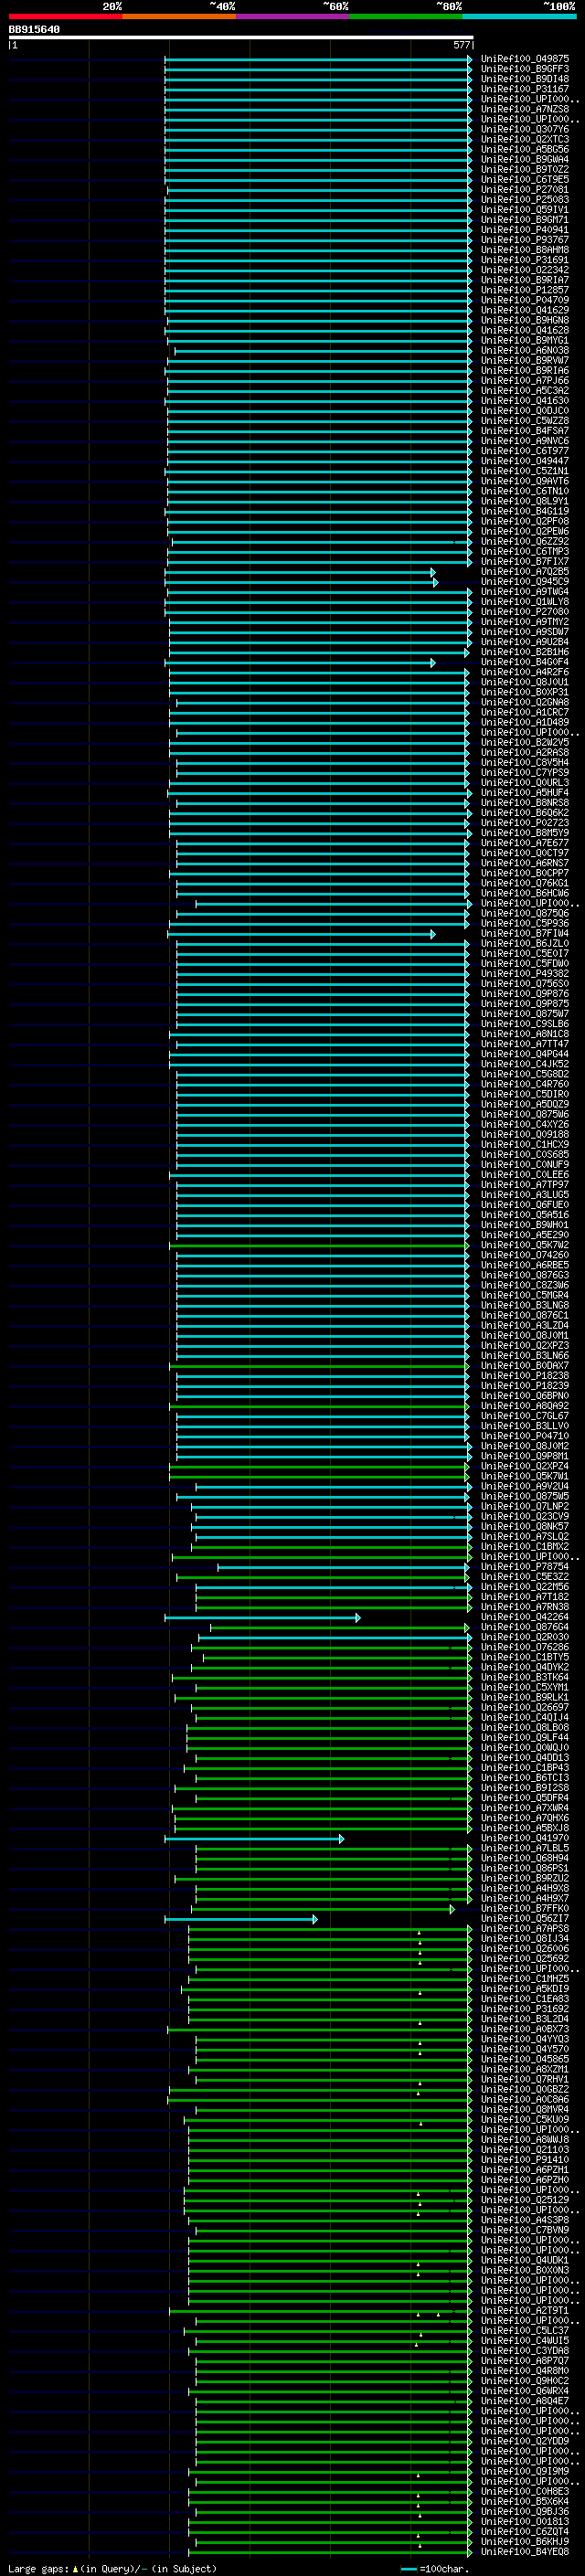Click the arrowhead ending the UniRef100_Q56Z17 alignment

pos(315,1920)
